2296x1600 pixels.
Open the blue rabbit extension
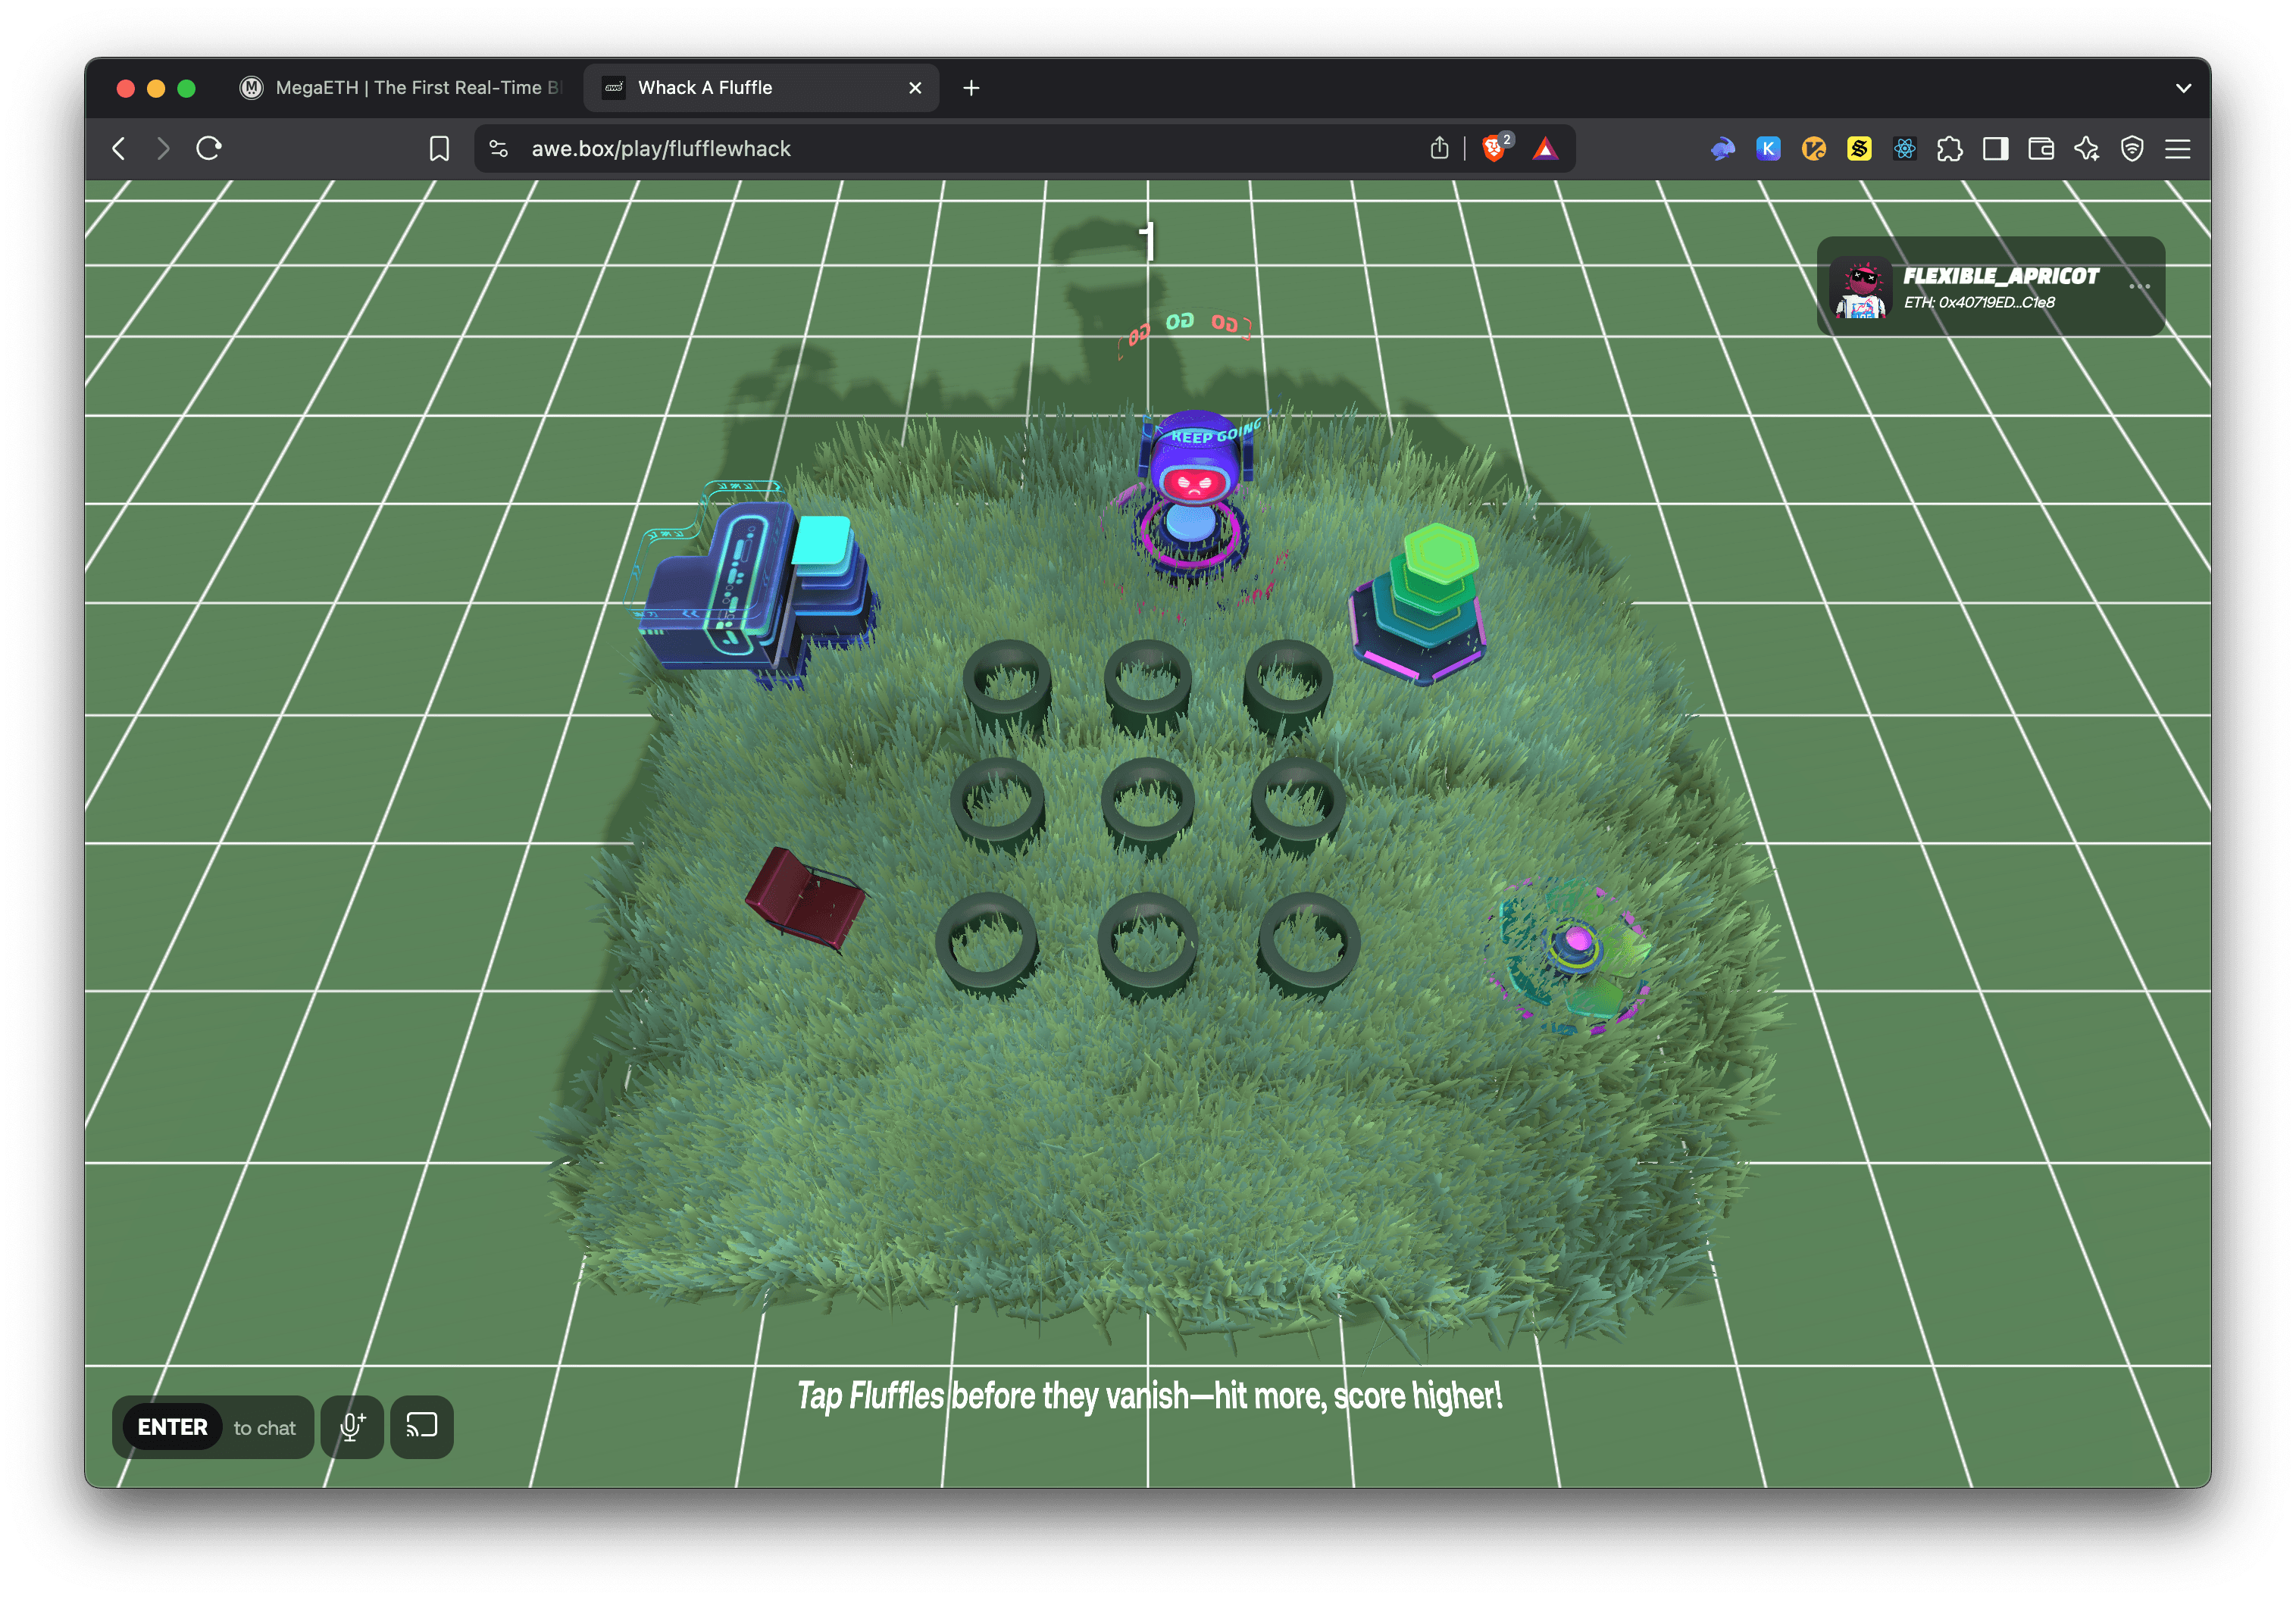(1722, 149)
